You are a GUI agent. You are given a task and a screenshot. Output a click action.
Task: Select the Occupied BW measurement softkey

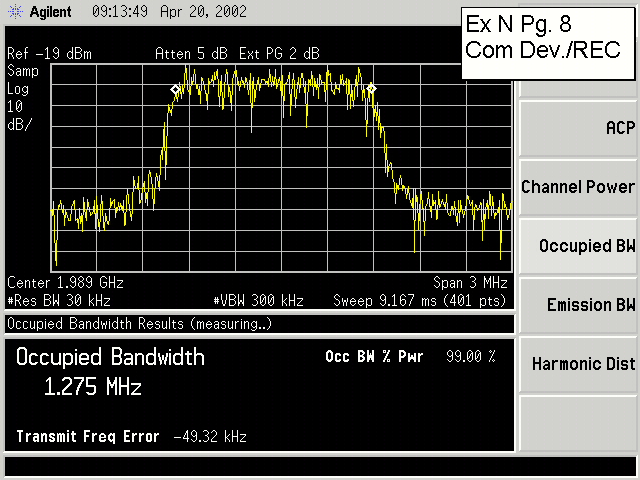(578, 245)
